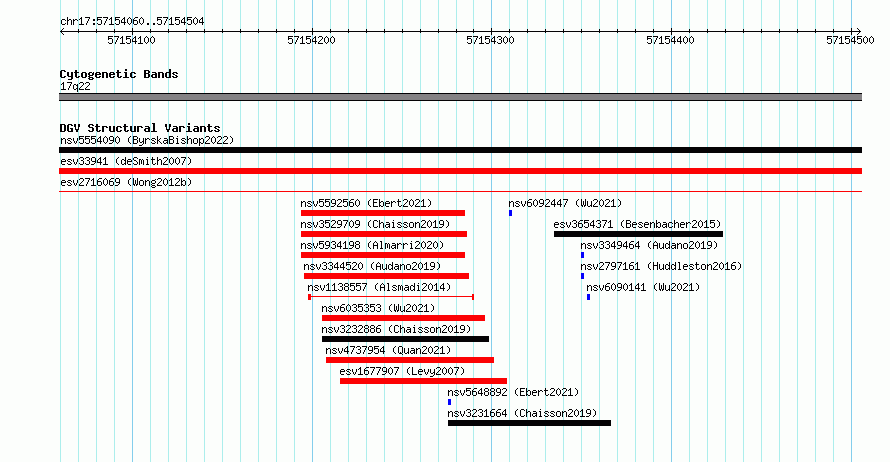Image resolution: width=890 pixels, height=462 pixels.
Task: Click the nsv5554090 (ByrskaBishop2022) variant label
Action: pos(147,140)
